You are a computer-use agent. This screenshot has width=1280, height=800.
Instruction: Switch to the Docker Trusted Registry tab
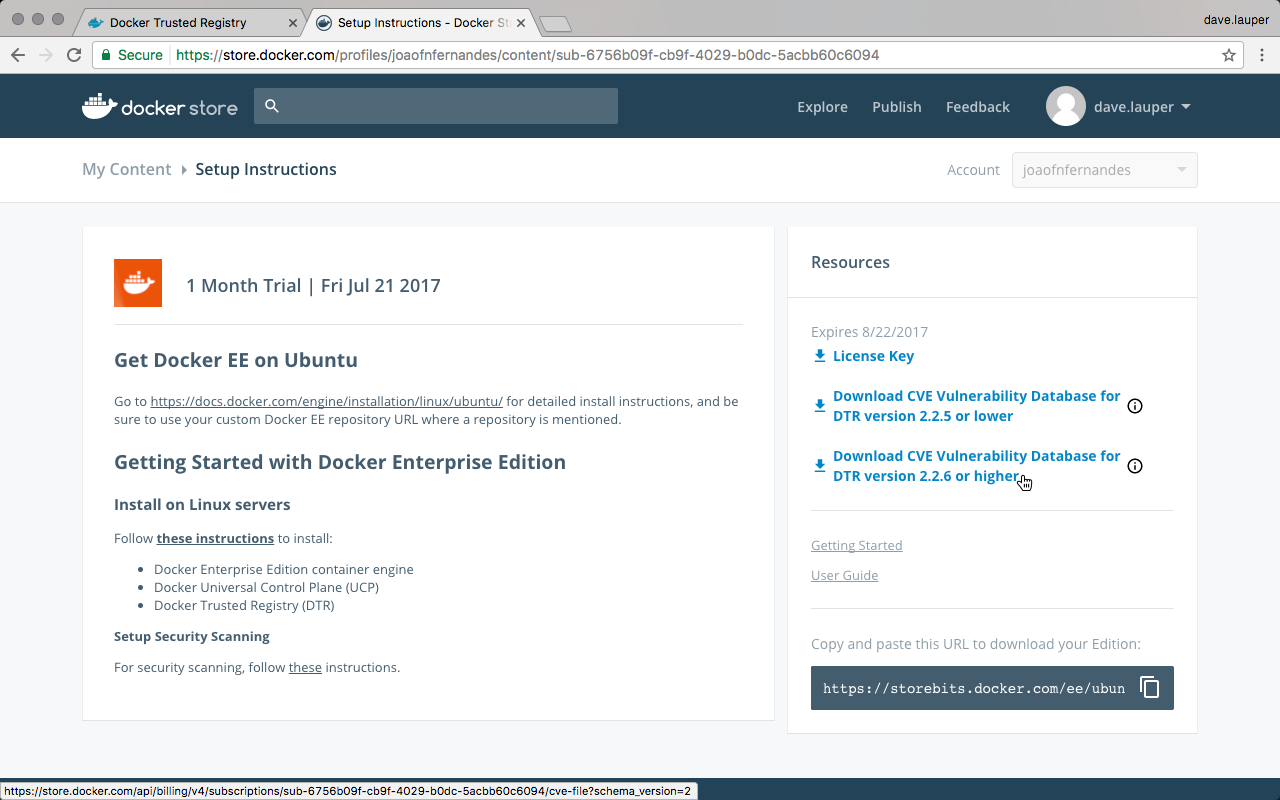(178, 22)
